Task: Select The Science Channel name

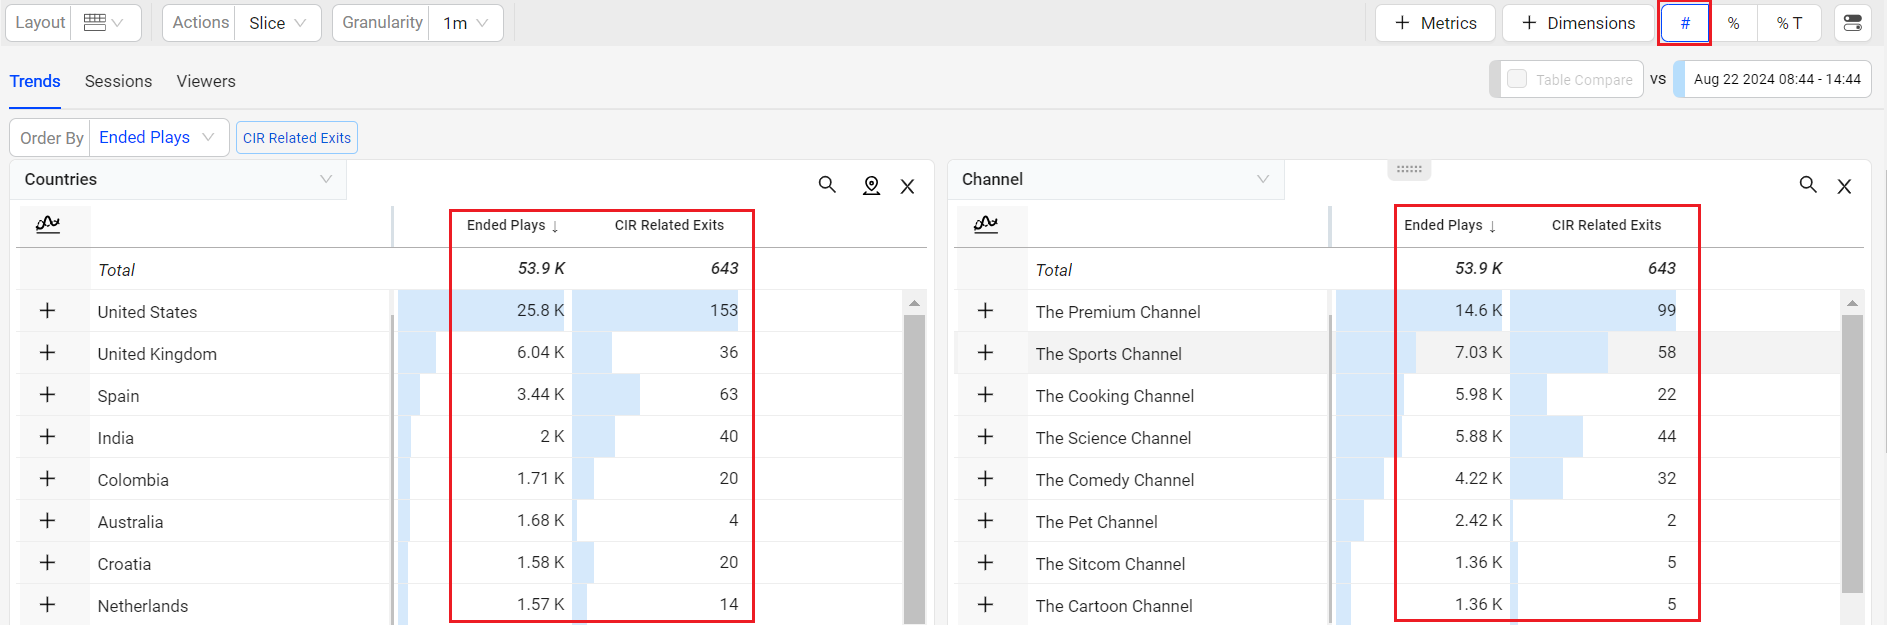Action: click(x=1113, y=438)
